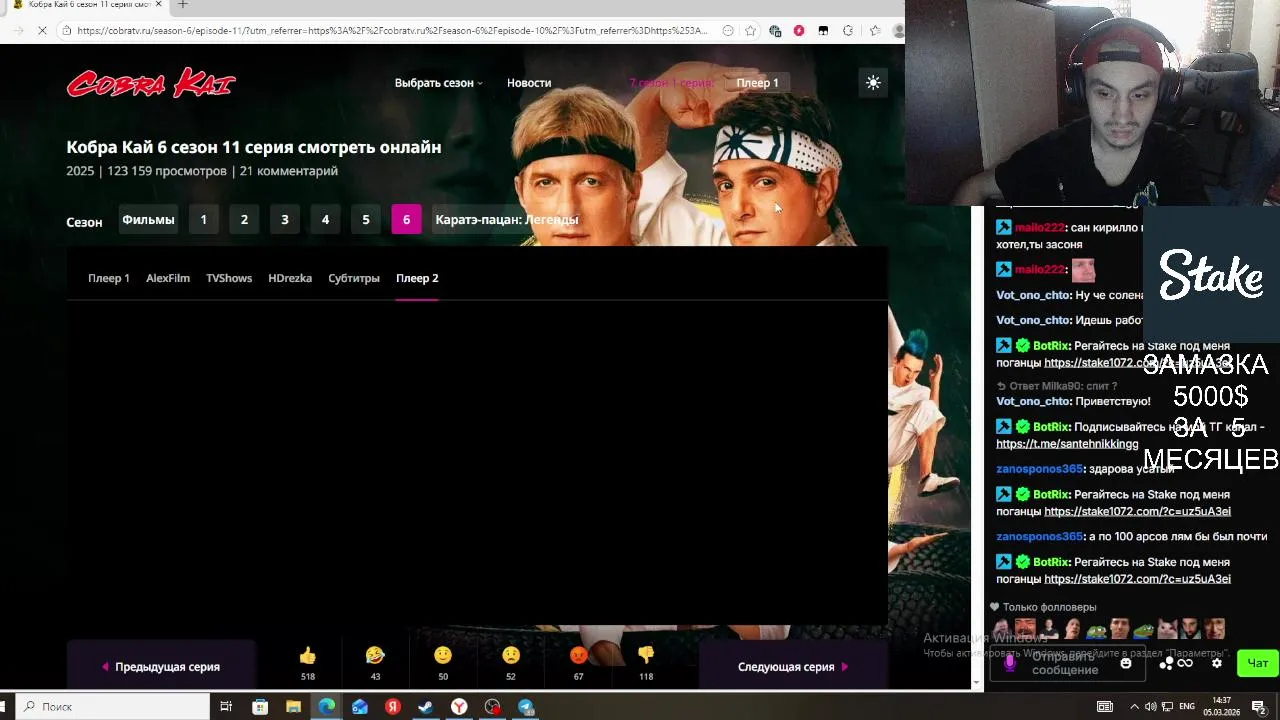The height and width of the screenshot is (720, 1280).
Task: Open the notification center icon
Action: tap(1259, 707)
